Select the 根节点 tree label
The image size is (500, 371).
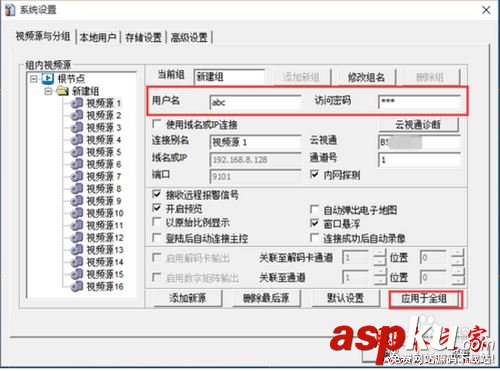click(71, 79)
